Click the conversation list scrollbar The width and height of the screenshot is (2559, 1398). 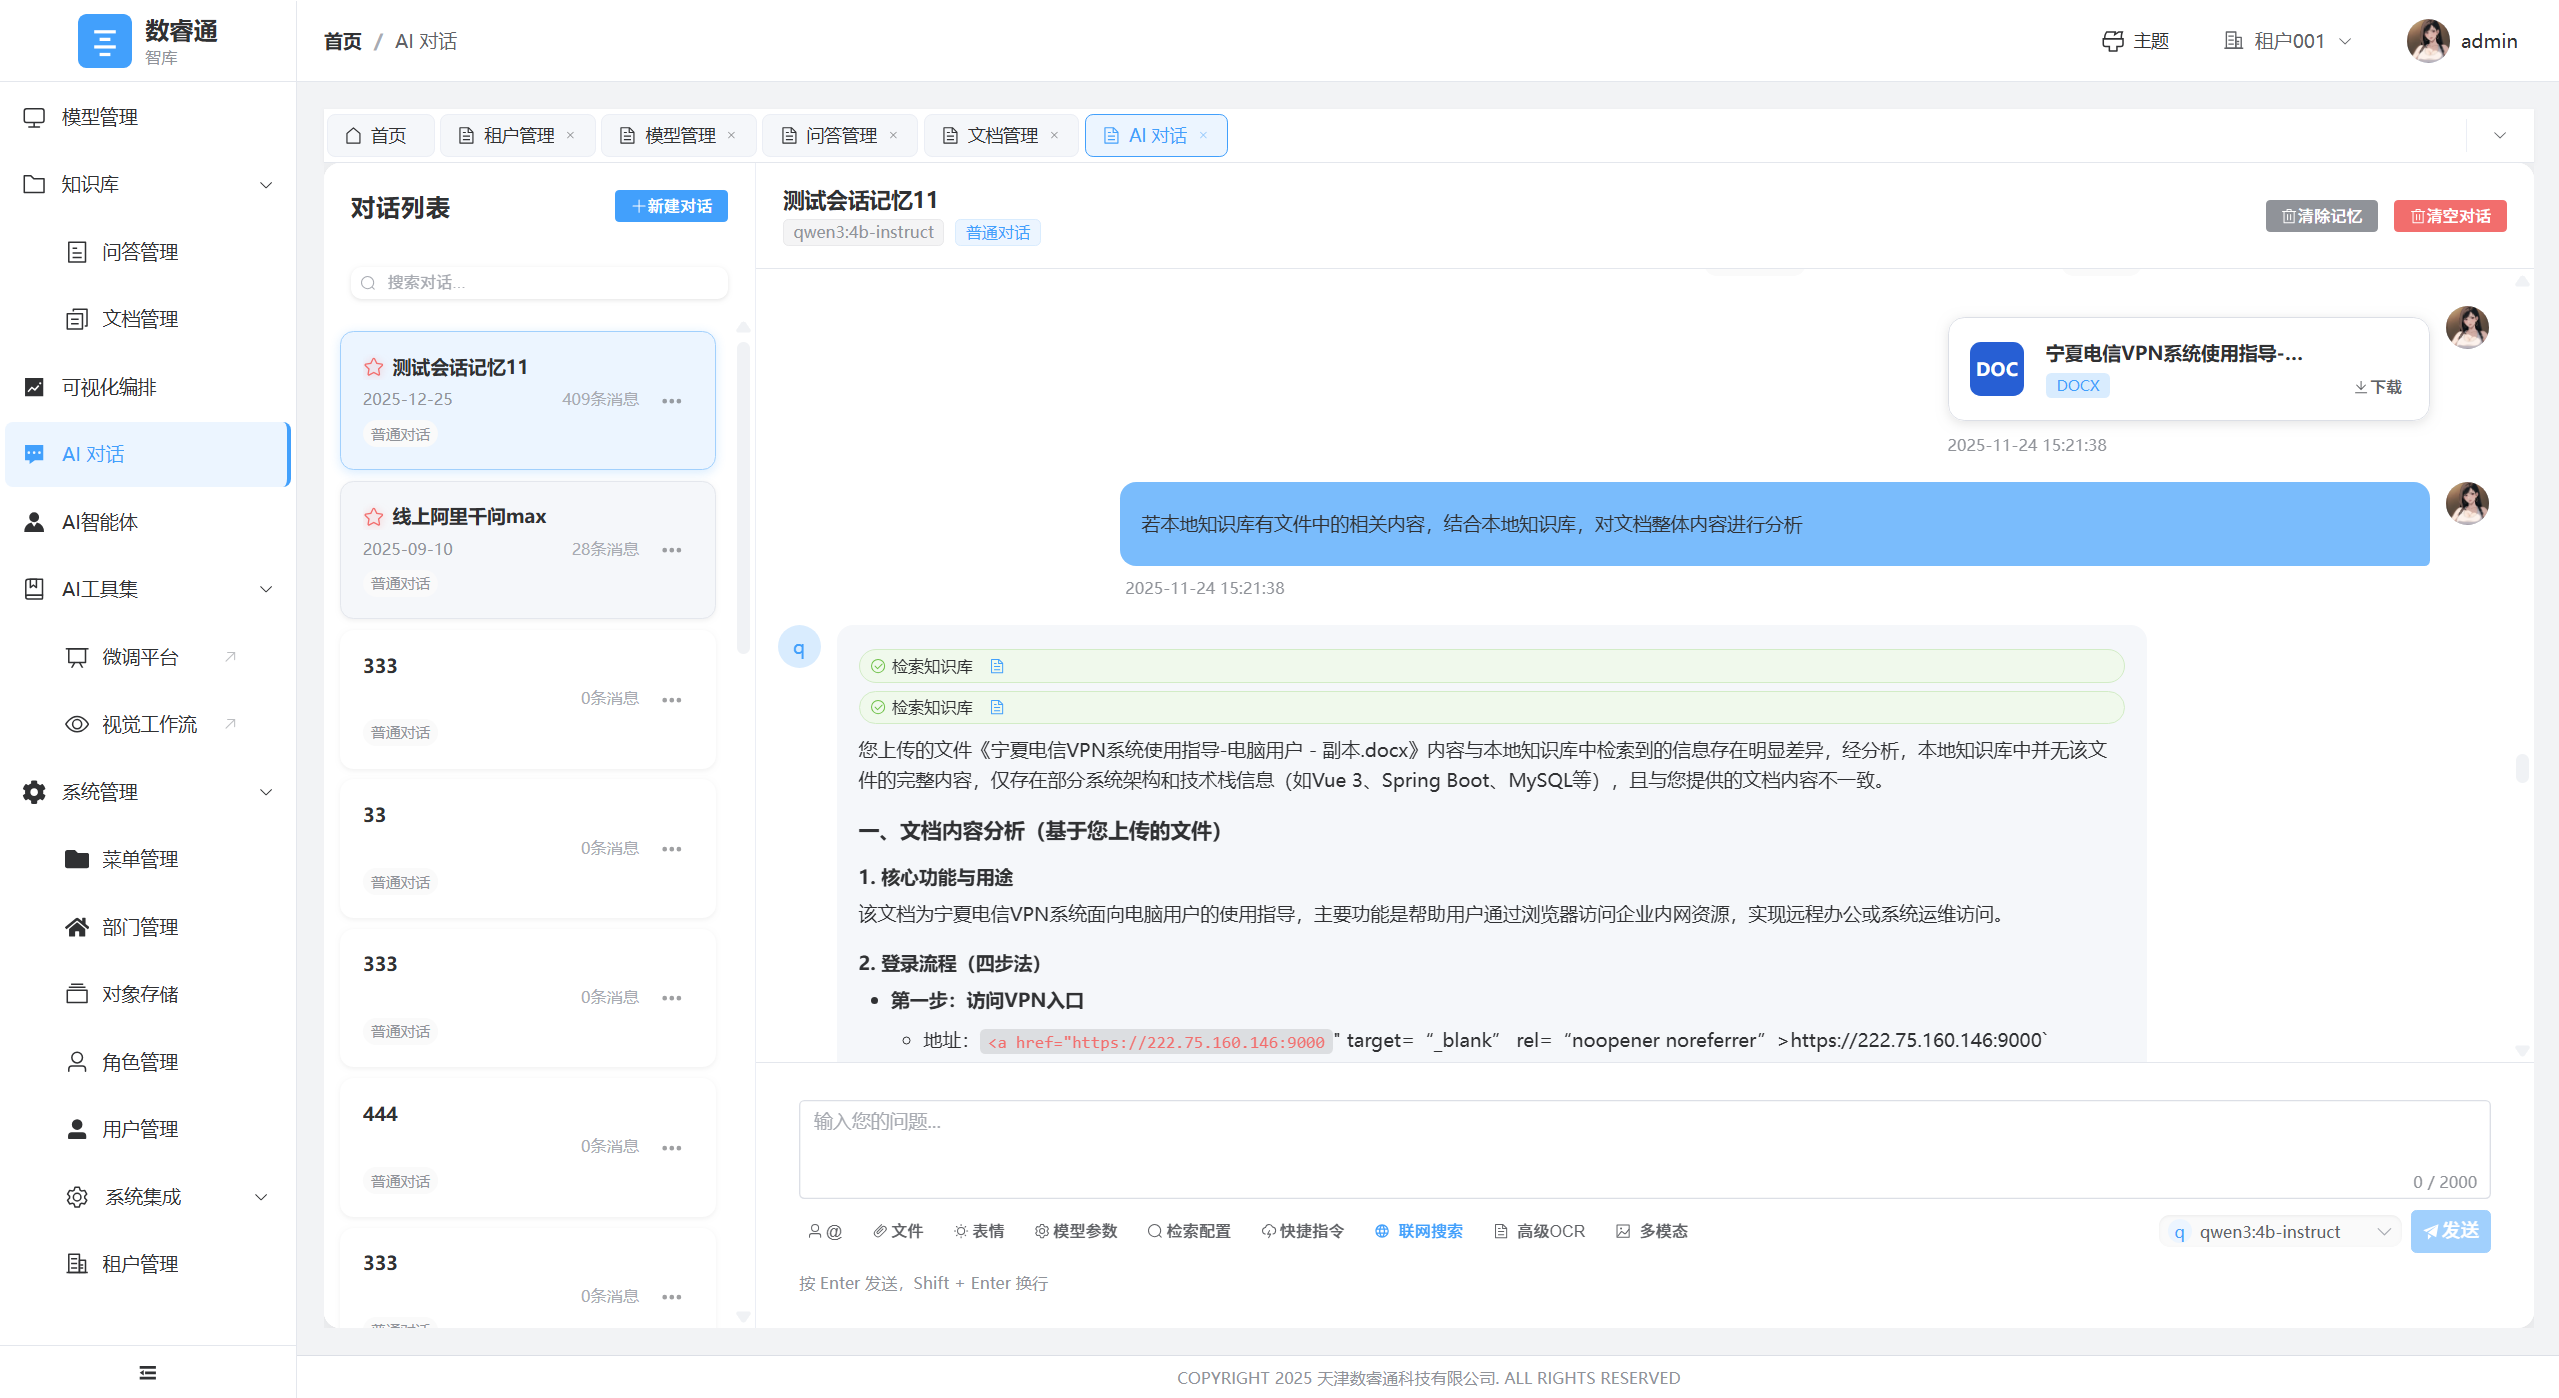743,497
